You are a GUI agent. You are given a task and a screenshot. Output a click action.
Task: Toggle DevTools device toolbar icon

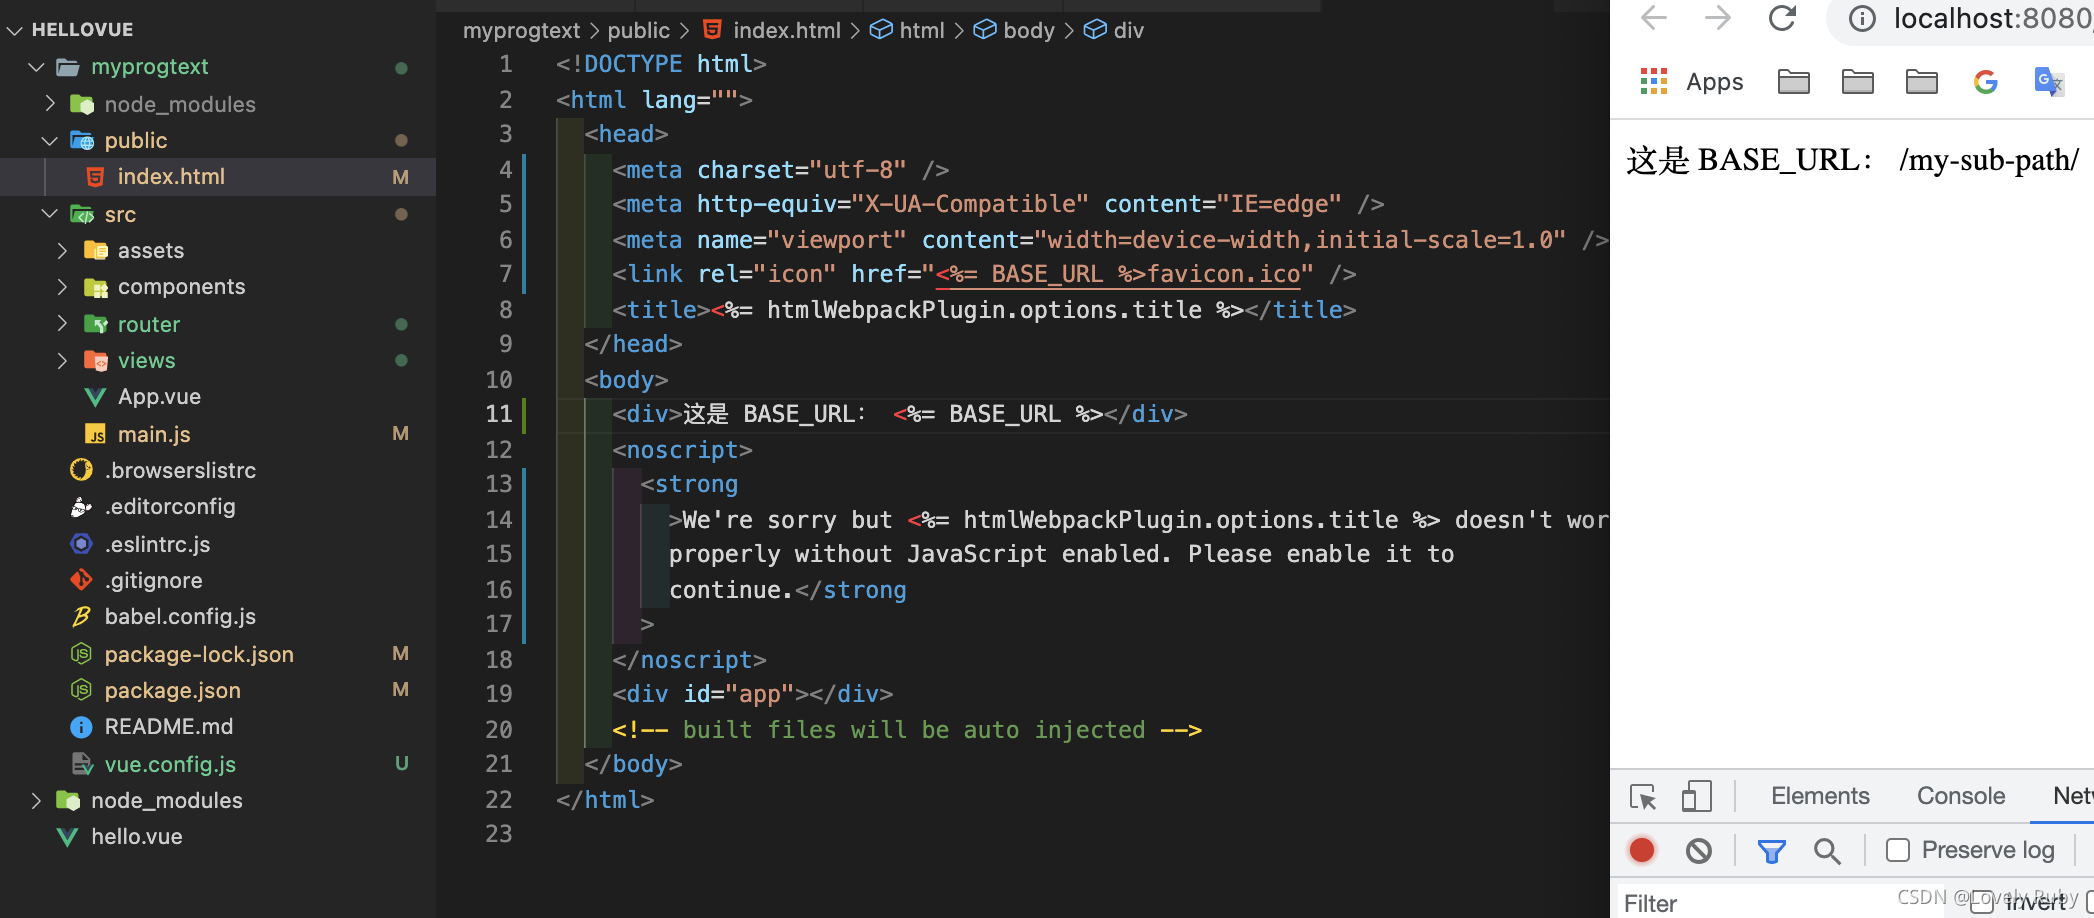pyautogui.click(x=1696, y=797)
